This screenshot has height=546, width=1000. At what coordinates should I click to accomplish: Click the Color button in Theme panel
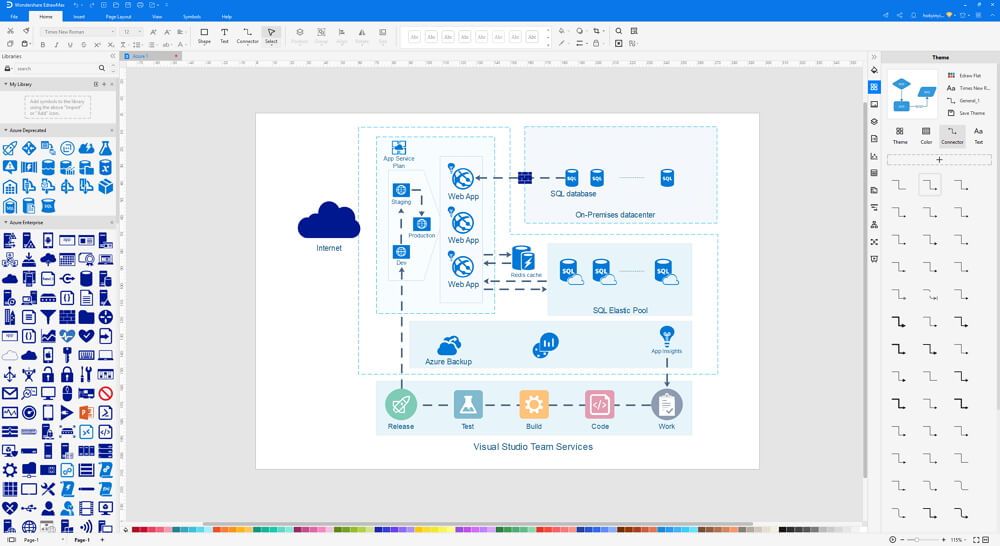(926, 135)
